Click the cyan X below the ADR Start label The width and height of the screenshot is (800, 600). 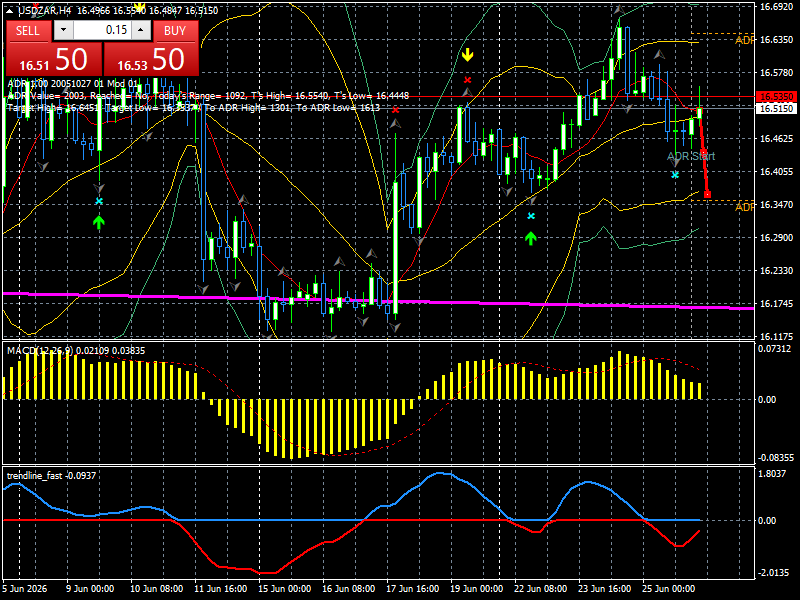(675, 175)
